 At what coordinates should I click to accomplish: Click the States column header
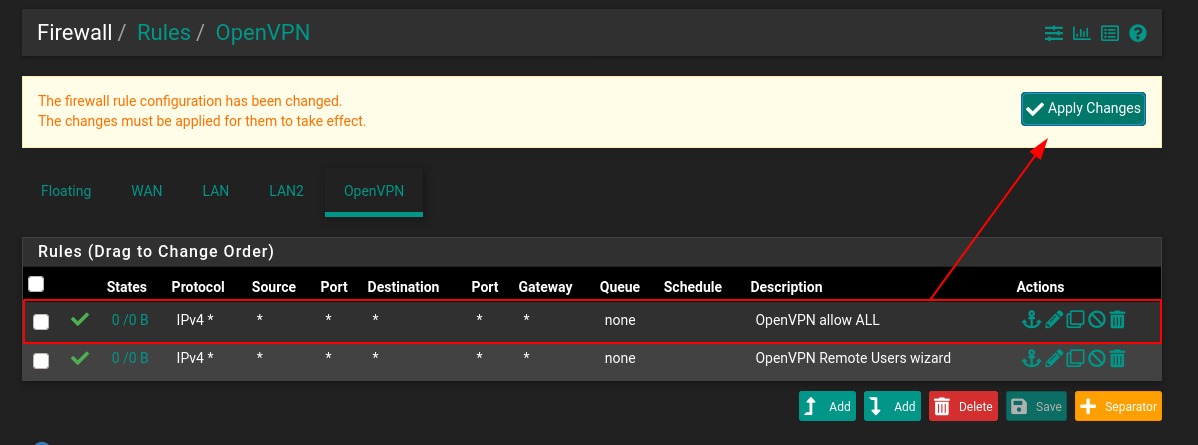127,287
